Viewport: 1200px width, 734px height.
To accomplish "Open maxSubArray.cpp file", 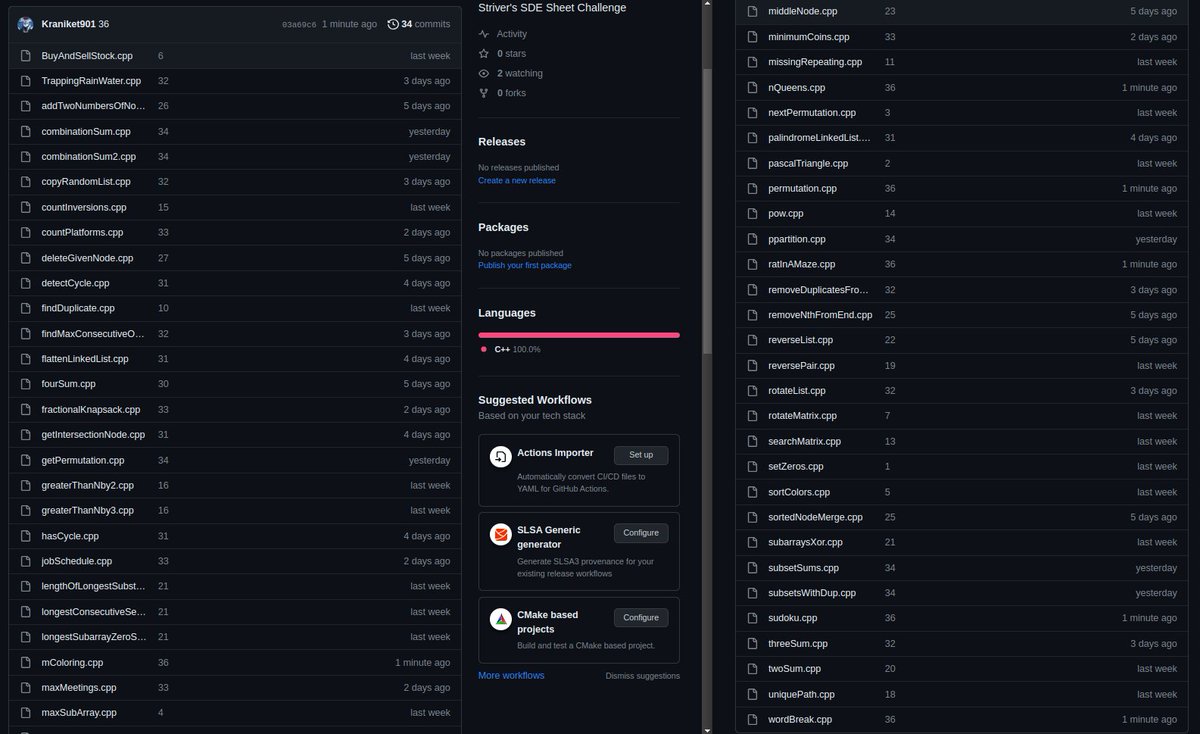I will click(x=79, y=713).
